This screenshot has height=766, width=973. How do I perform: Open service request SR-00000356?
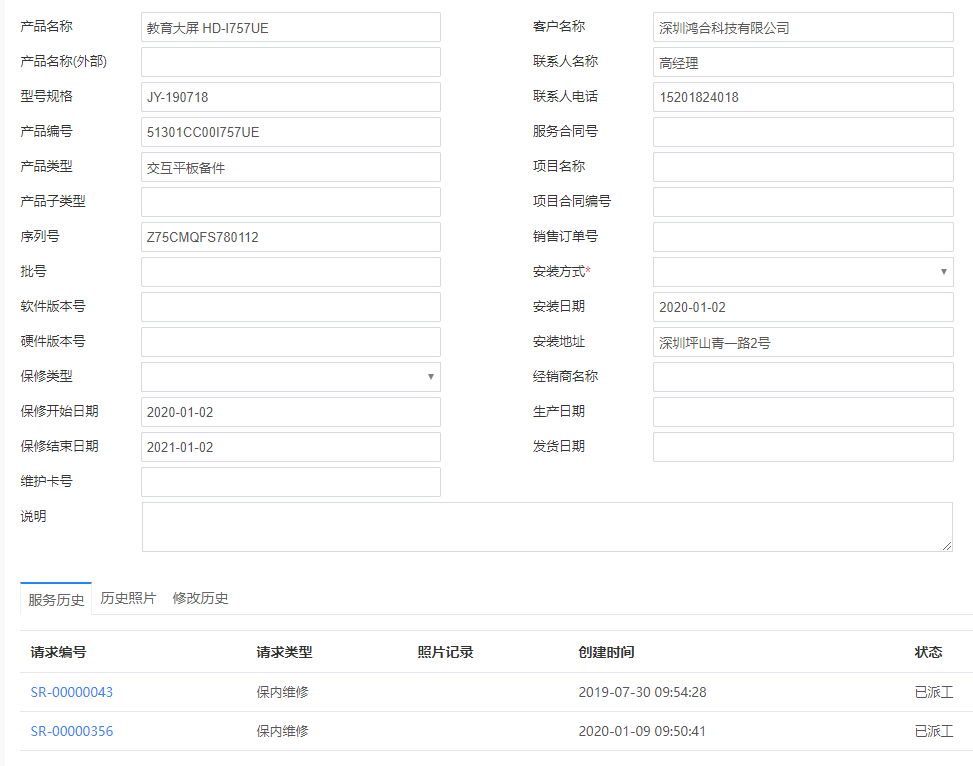click(x=71, y=731)
